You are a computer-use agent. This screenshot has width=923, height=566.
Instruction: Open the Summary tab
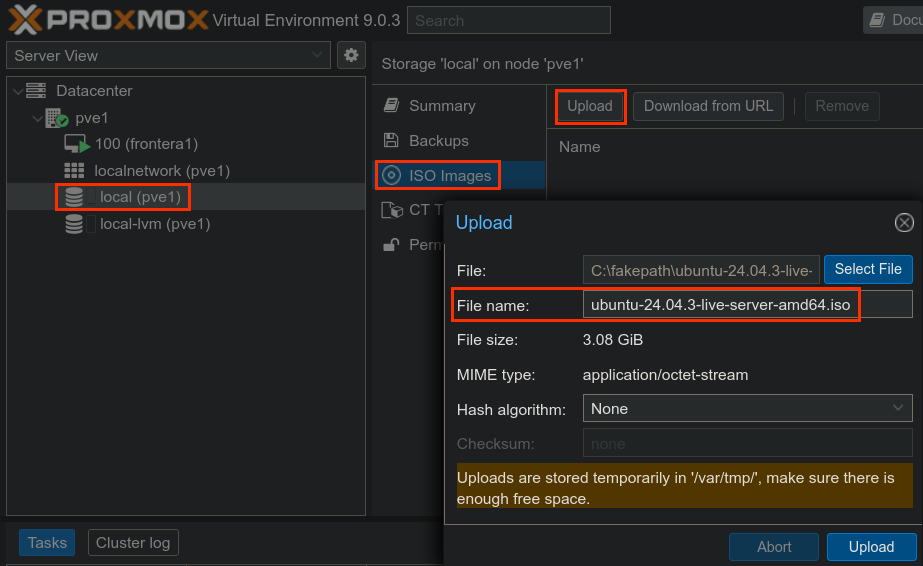[442, 106]
